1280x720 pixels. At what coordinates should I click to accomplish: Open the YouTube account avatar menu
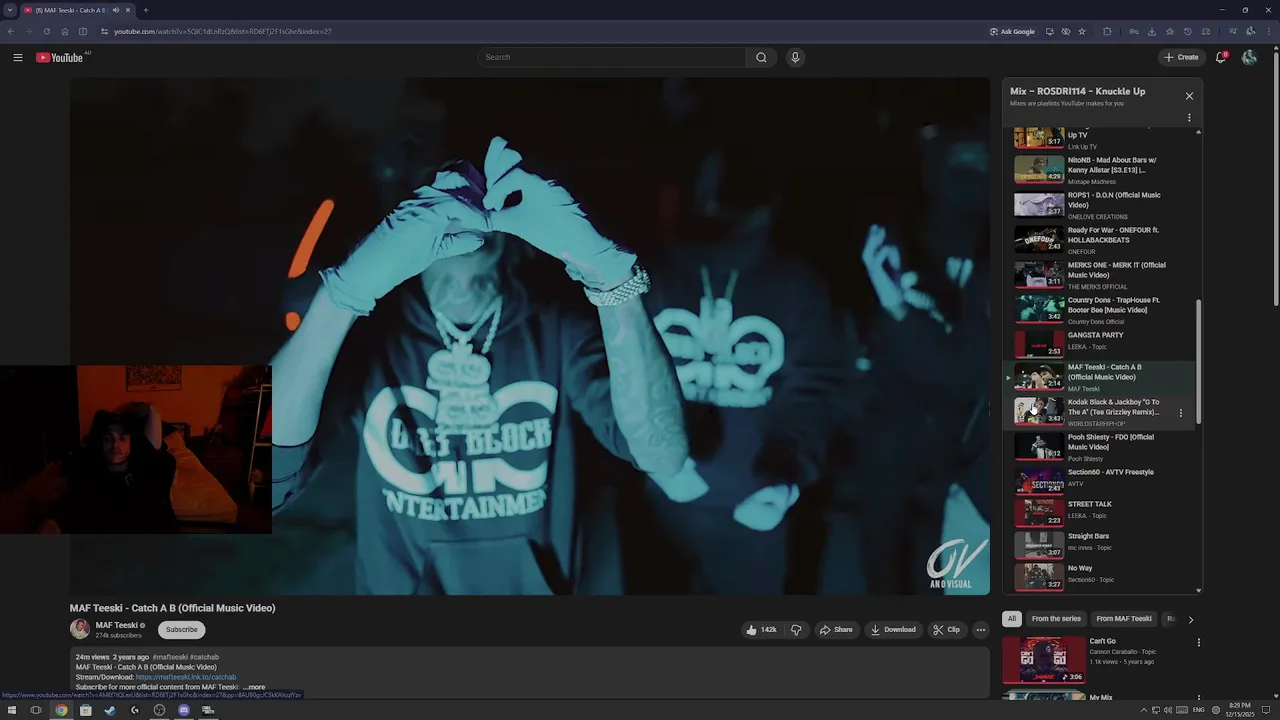pos(1249,57)
